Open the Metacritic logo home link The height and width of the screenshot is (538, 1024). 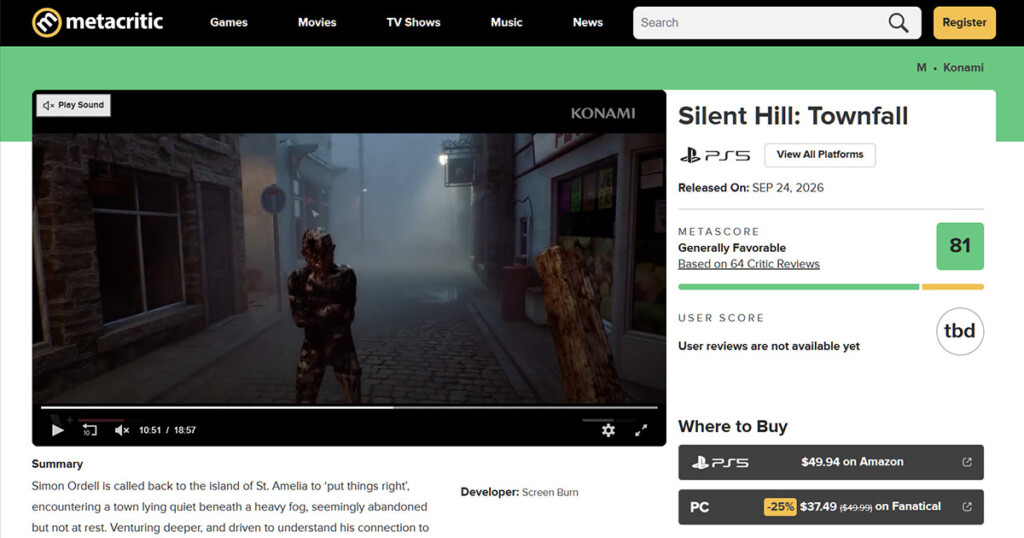[98, 22]
